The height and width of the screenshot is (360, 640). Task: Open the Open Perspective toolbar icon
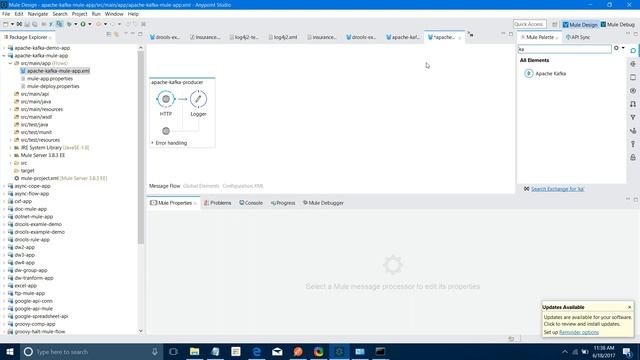tap(554, 24)
